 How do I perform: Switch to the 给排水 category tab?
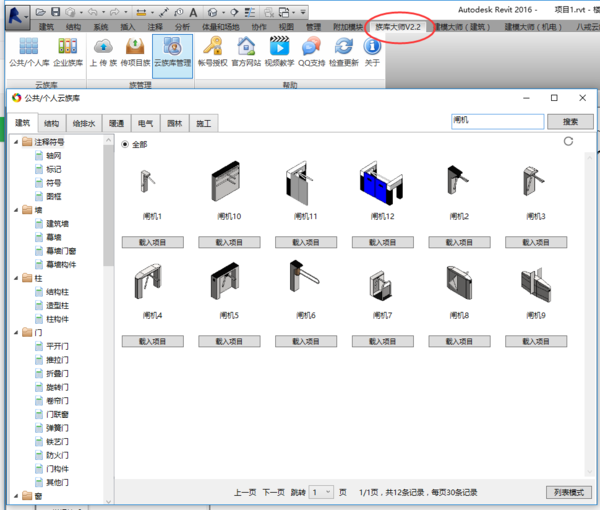pos(84,122)
